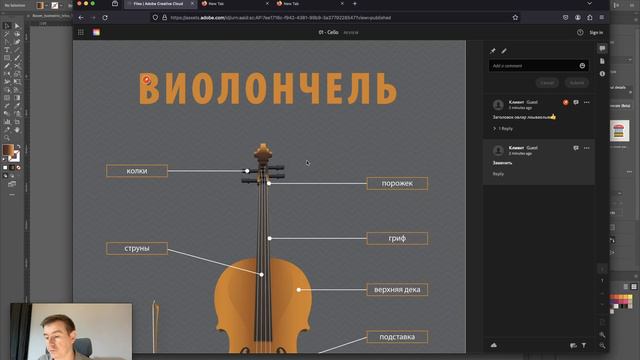This screenshot has height=360, width=640.
Task: Open the browser account icon
Action: pyautogui.click(x=578, y=18)
